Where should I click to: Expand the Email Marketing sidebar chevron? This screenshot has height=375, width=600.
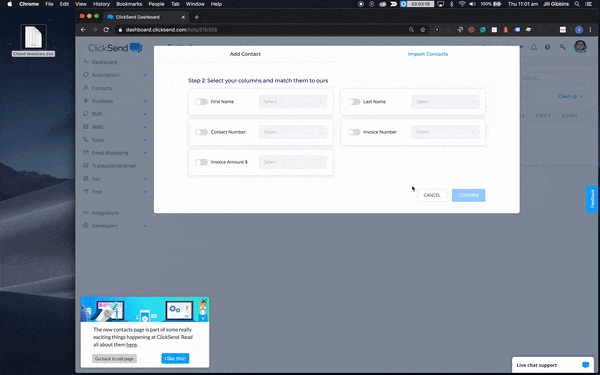point(145,153)
